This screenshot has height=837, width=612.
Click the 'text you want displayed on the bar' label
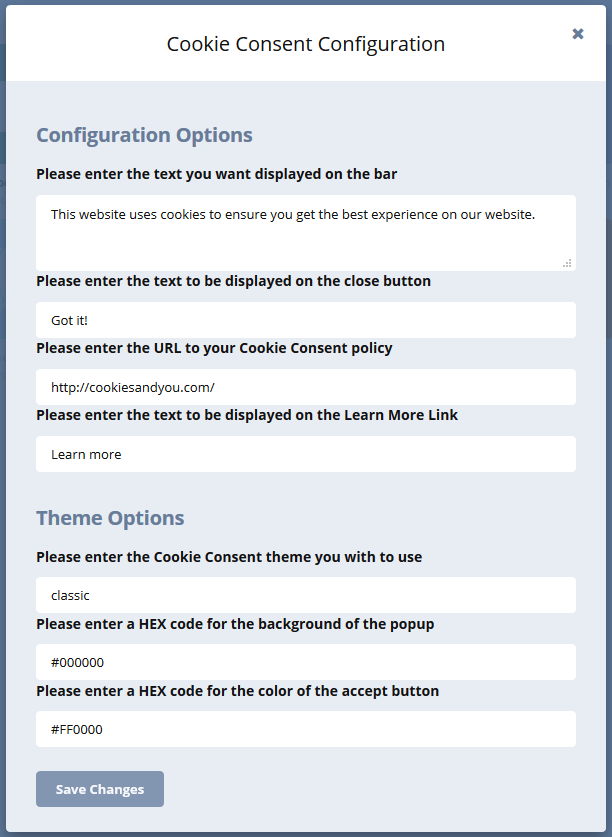pos(216,174)
